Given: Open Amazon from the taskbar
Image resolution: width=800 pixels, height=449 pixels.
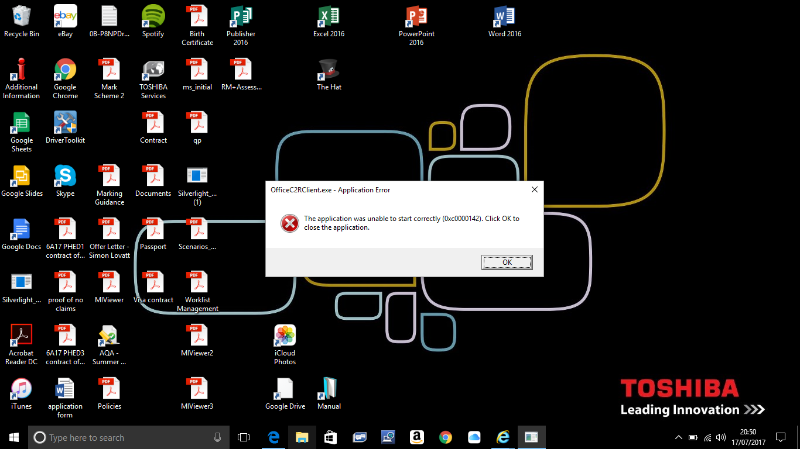Looking at the screenshot, I should pyautogui.click(x=416, y=437).
